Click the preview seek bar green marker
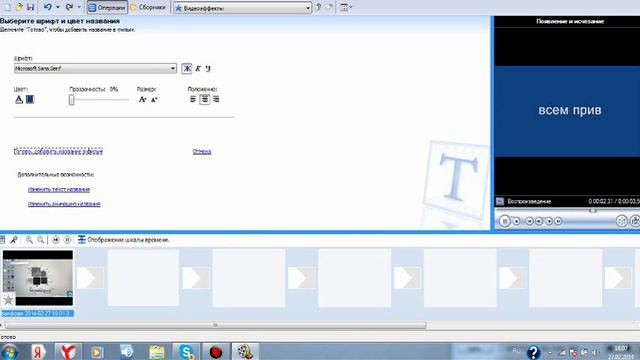Image resolution: width=640 pixels, height=360 pixels. pyautogui.click(x=593, y=211)
